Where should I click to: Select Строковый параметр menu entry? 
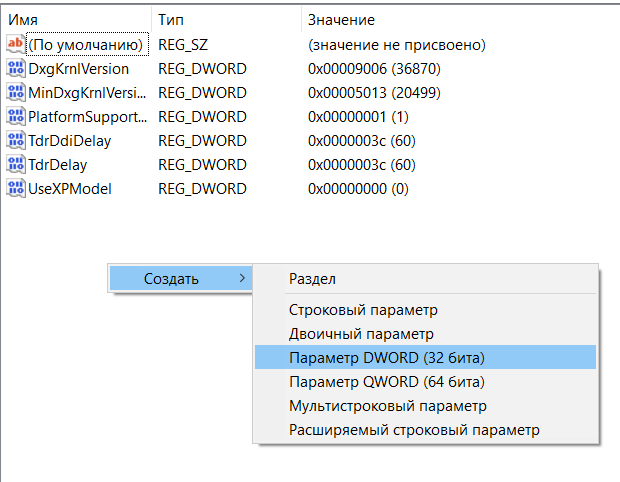click(363, 310)
